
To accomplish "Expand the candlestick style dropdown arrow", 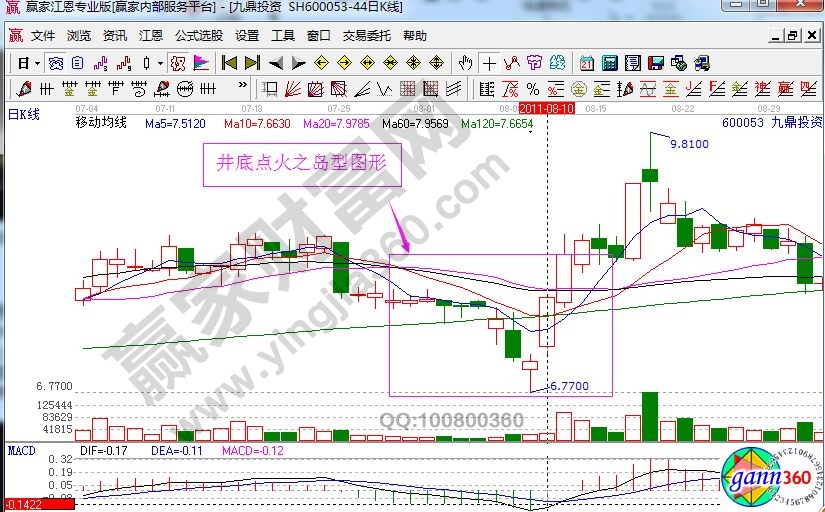I will [x=160, y=63].
